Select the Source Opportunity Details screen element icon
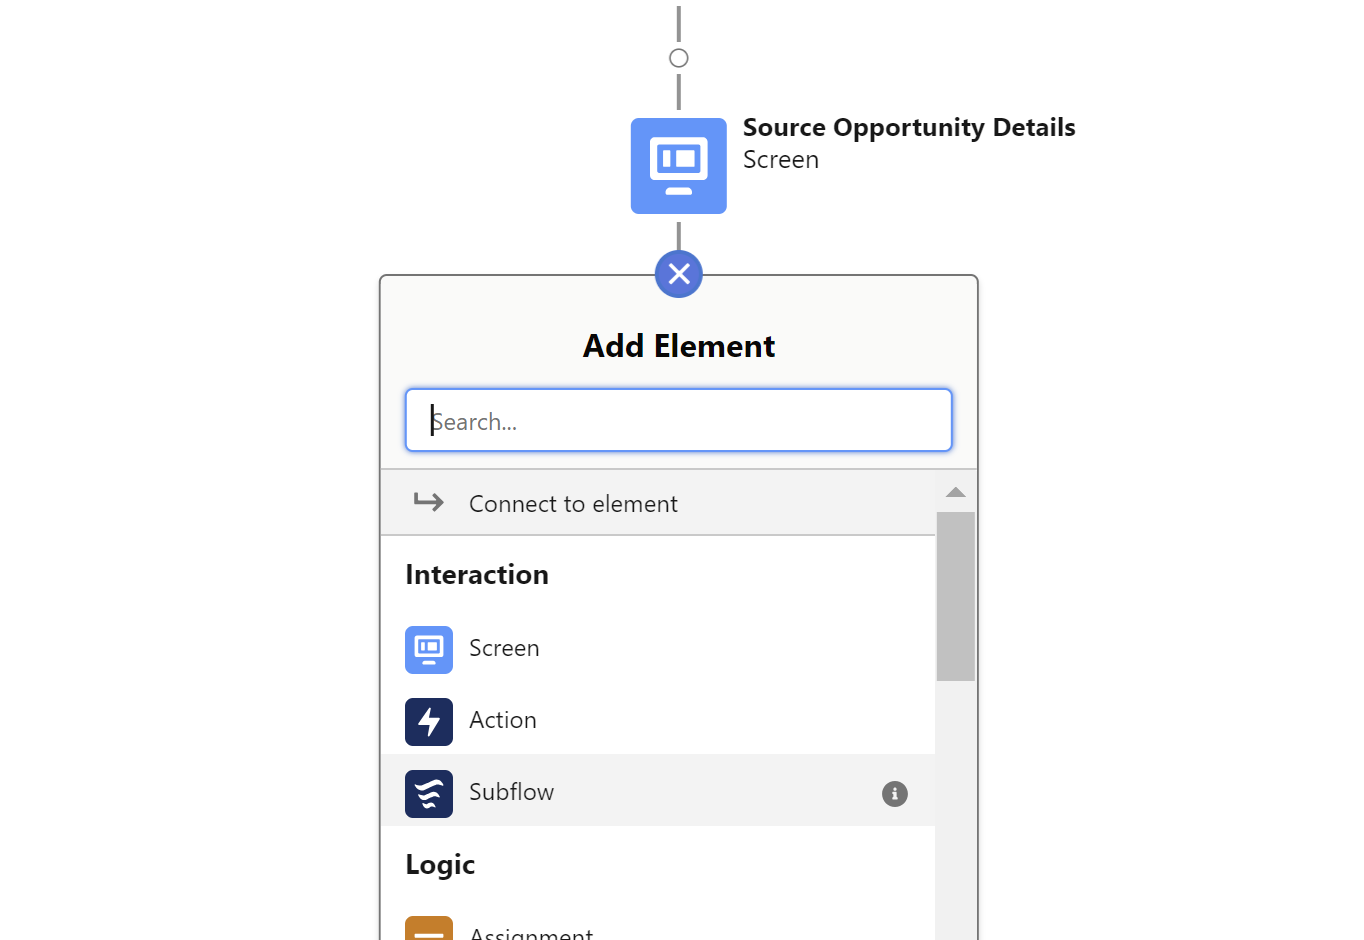The height and width of the screenshot is (940, 1364). (678, 166)
